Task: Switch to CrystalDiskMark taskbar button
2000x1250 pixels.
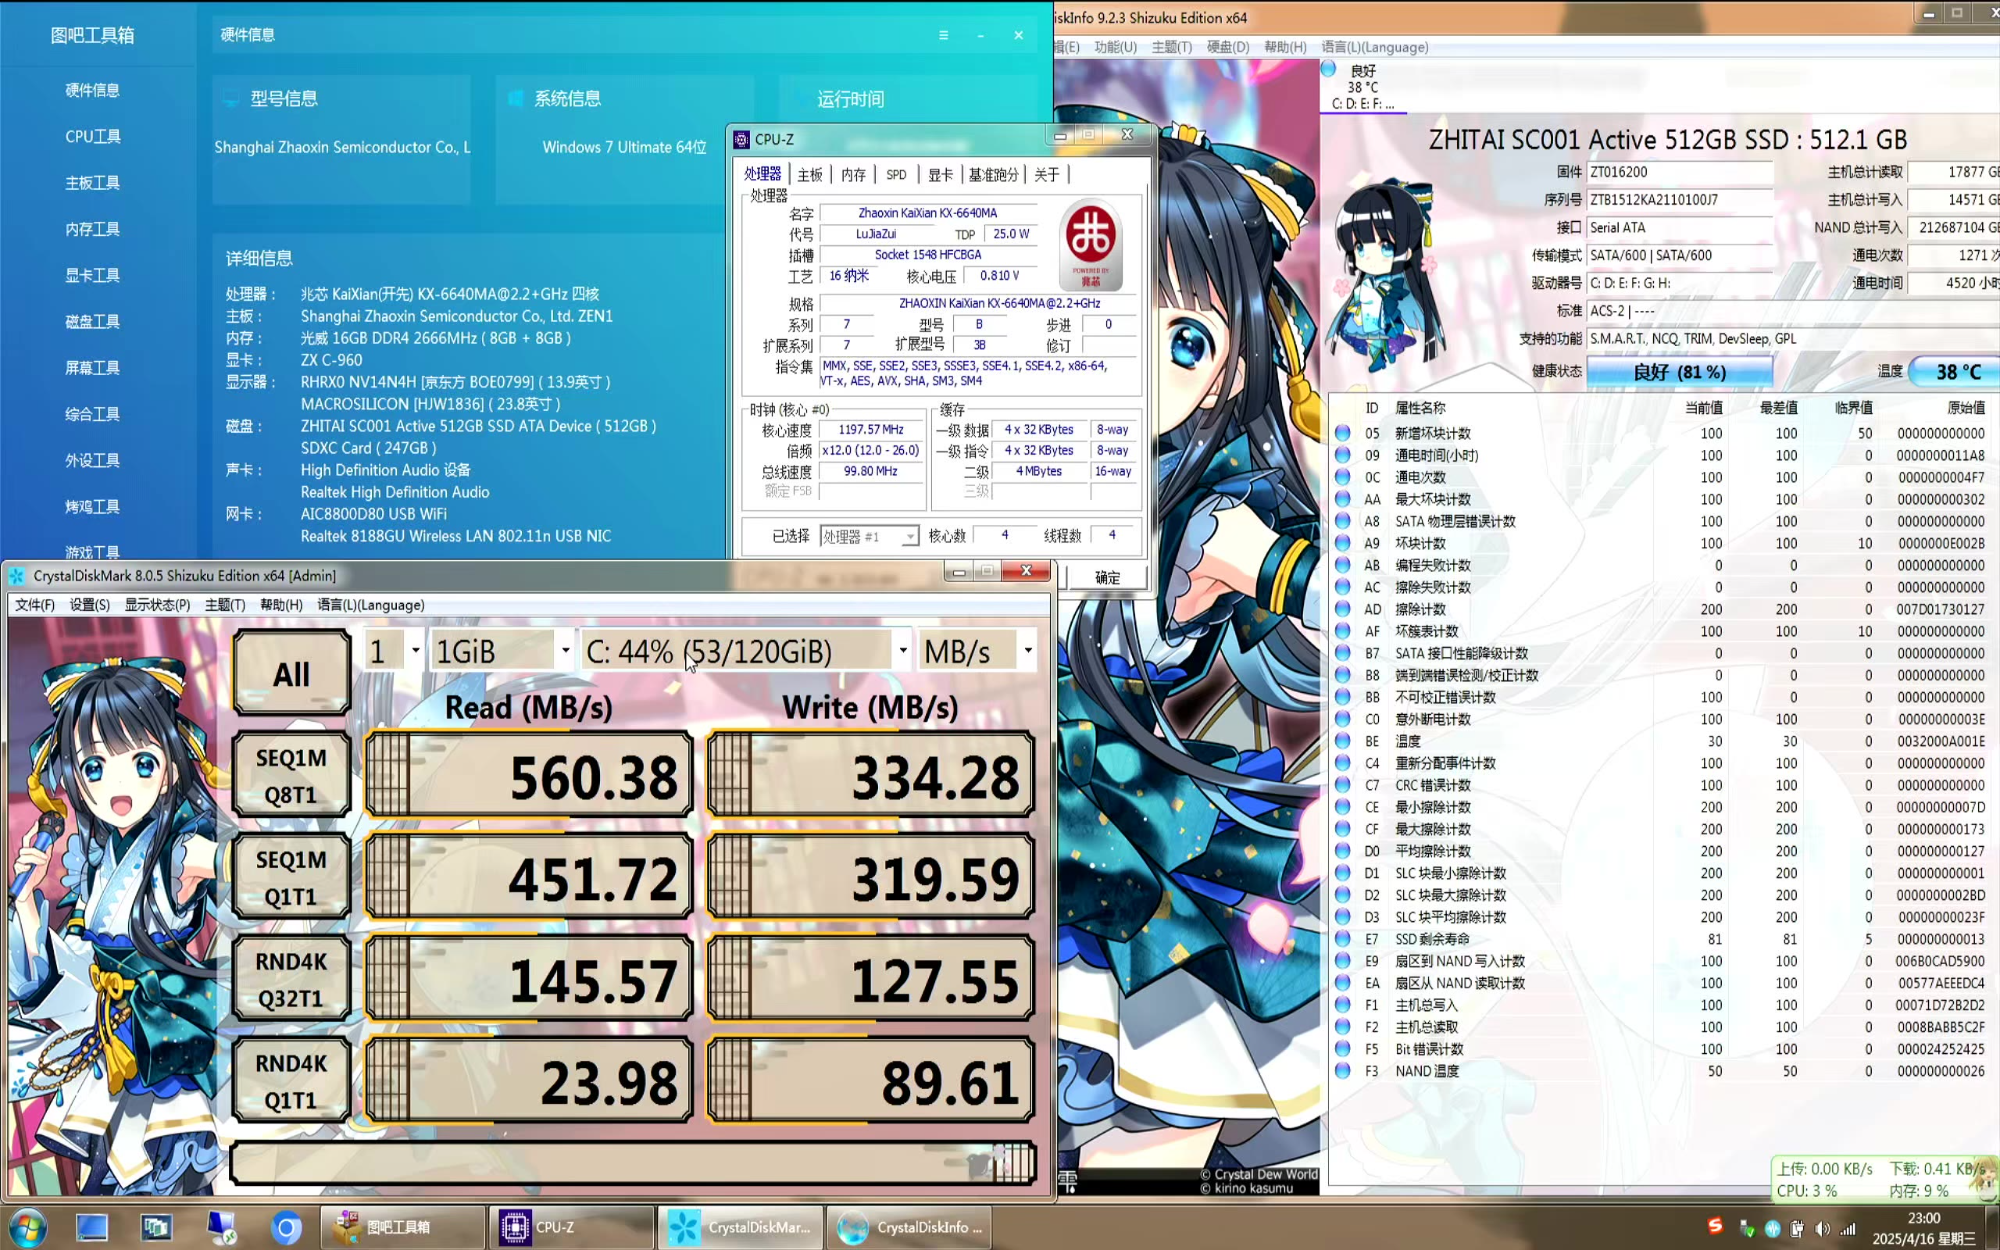Action: tap(741, 1227)
